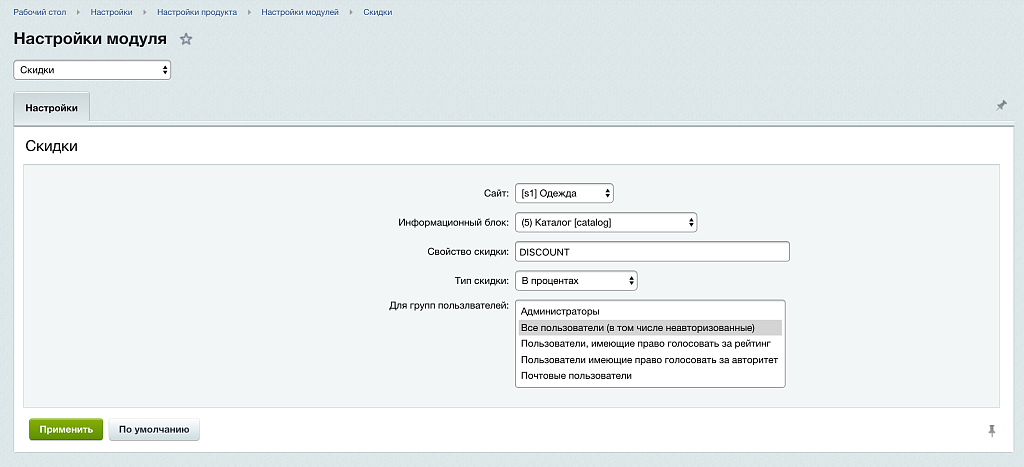Expand the Тип скидки dropdown
The image size is (1024, 467).
(x=576, y=281)
